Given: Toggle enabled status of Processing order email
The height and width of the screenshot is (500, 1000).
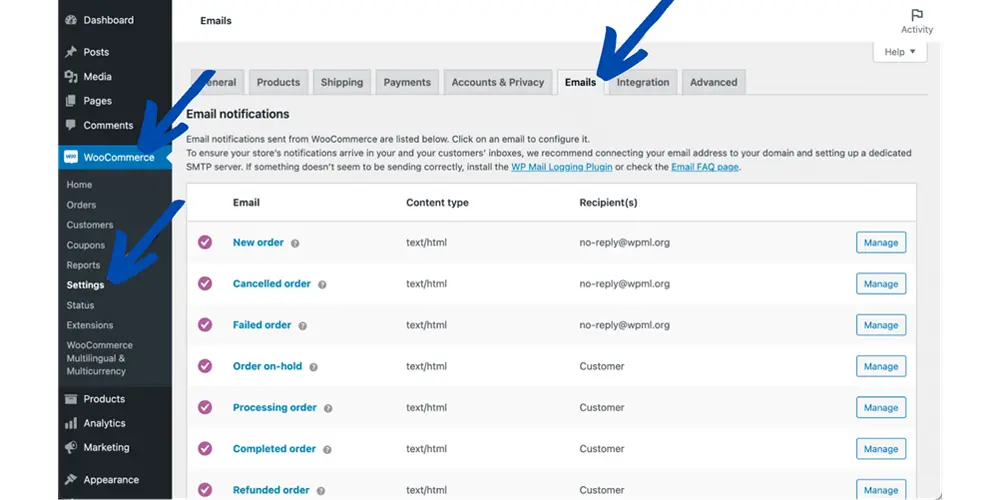Looking at the screenshot, I should [205, 408].
